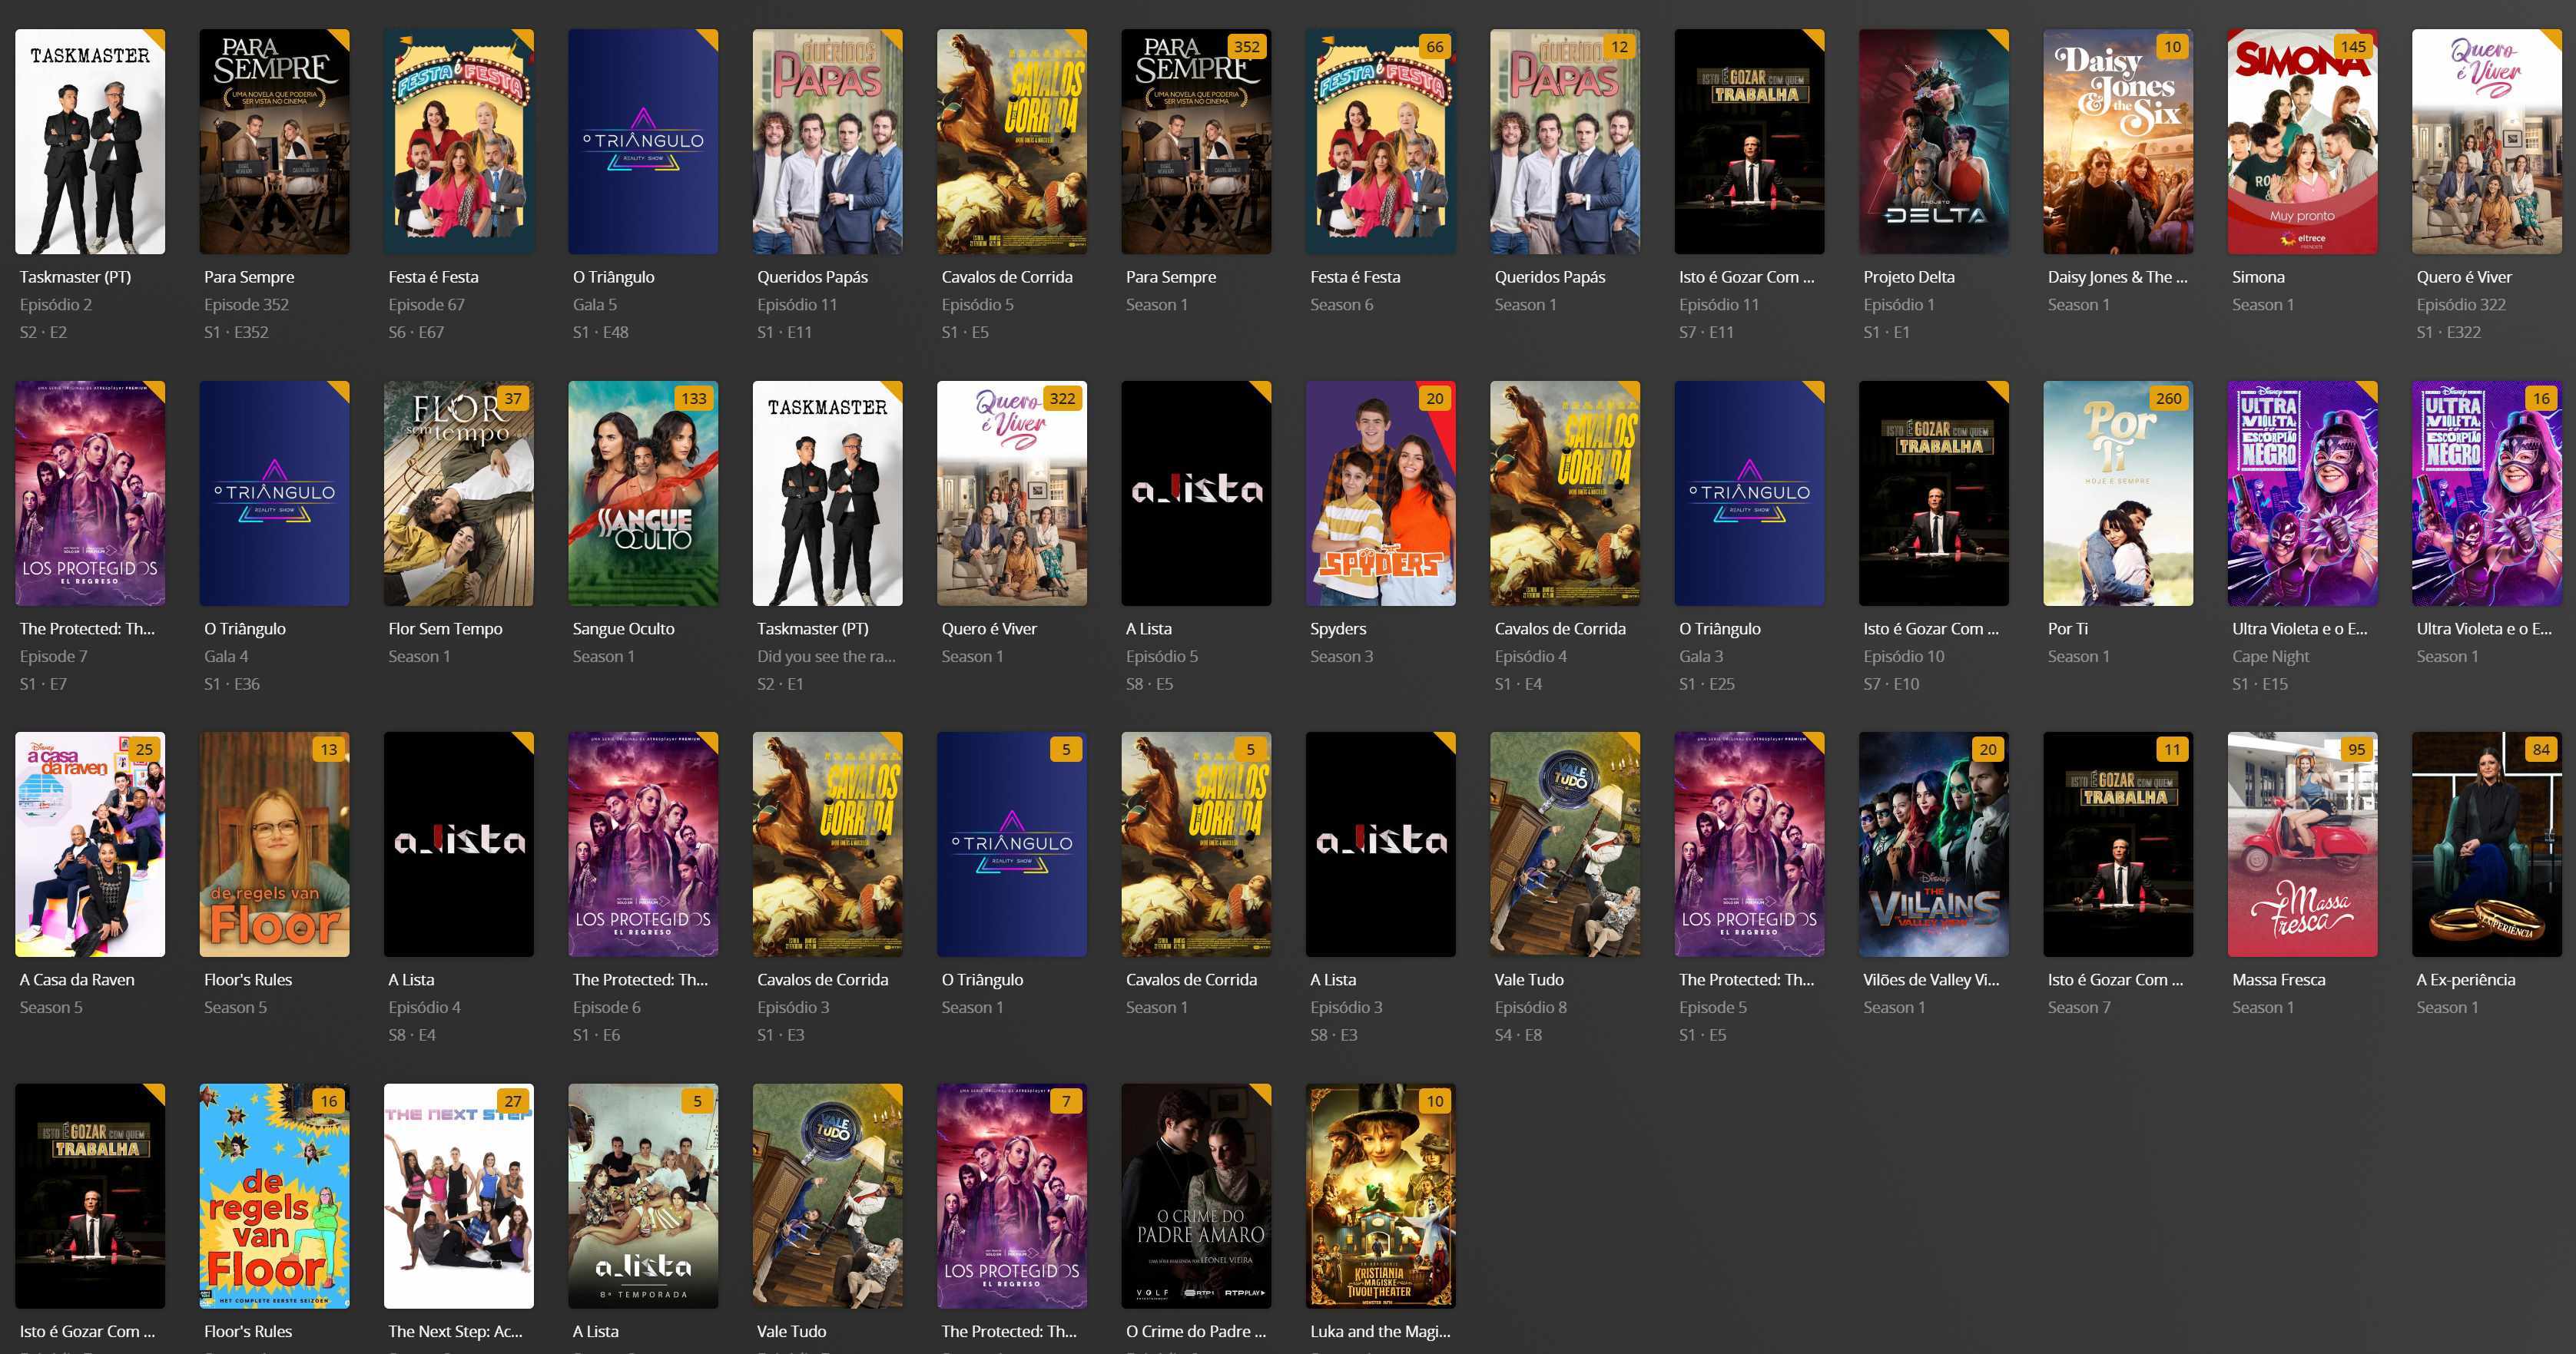Open The Protected Episode 7 poster
2576x1354 pixels.
(x=90, y=493)
